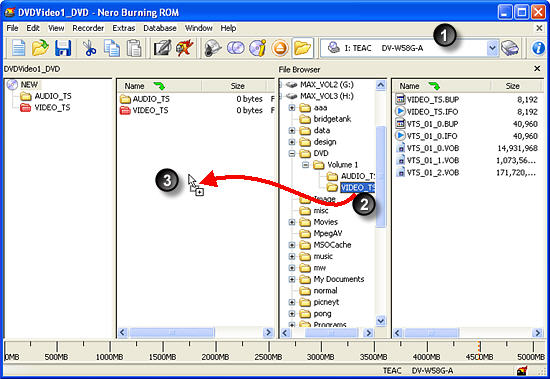The image size is (550, 379).
Task: Save the compilation using the floppy disk icon
Action: point(63,48)
